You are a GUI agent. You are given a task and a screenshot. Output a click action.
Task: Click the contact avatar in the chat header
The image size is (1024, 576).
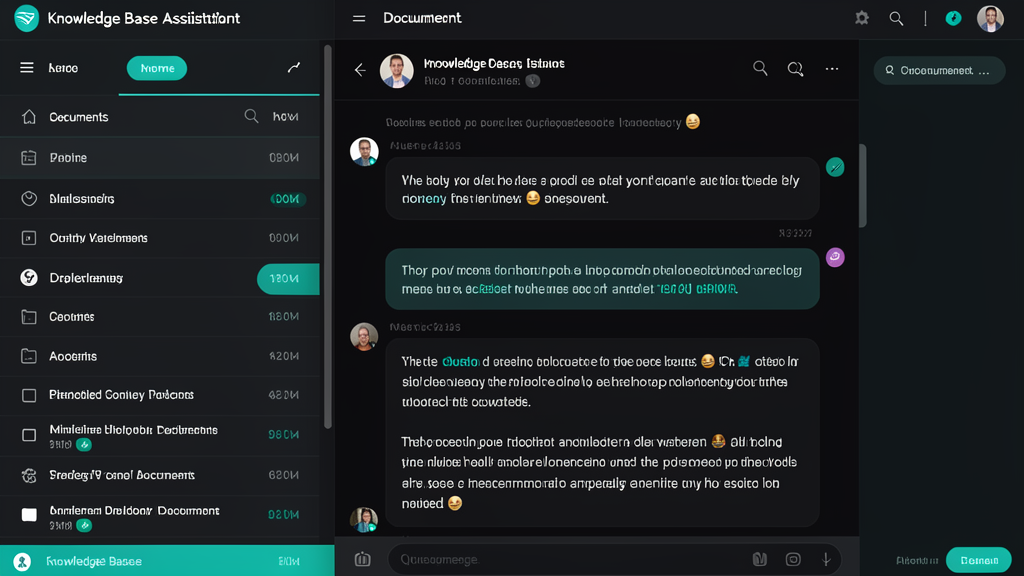click(x=396, y=70)
